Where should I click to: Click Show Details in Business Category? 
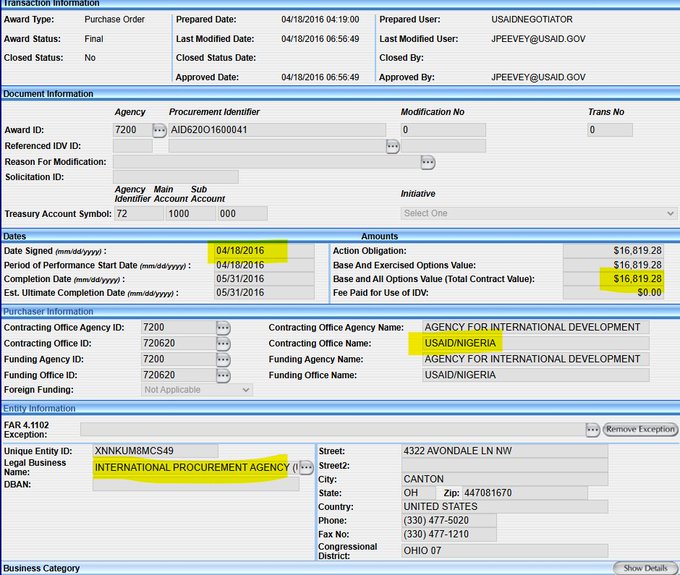[646, 568]
